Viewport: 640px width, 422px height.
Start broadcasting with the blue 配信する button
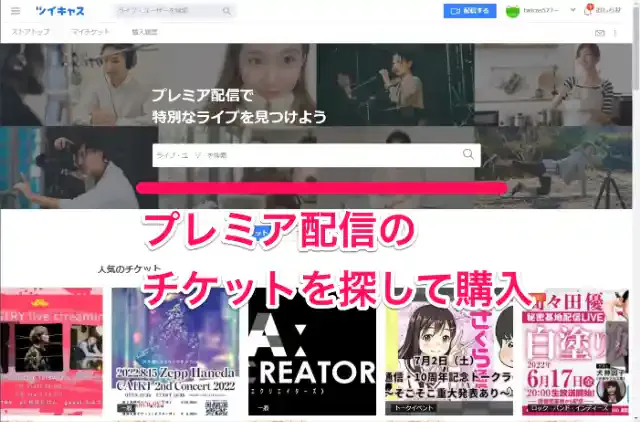point(470,11)
